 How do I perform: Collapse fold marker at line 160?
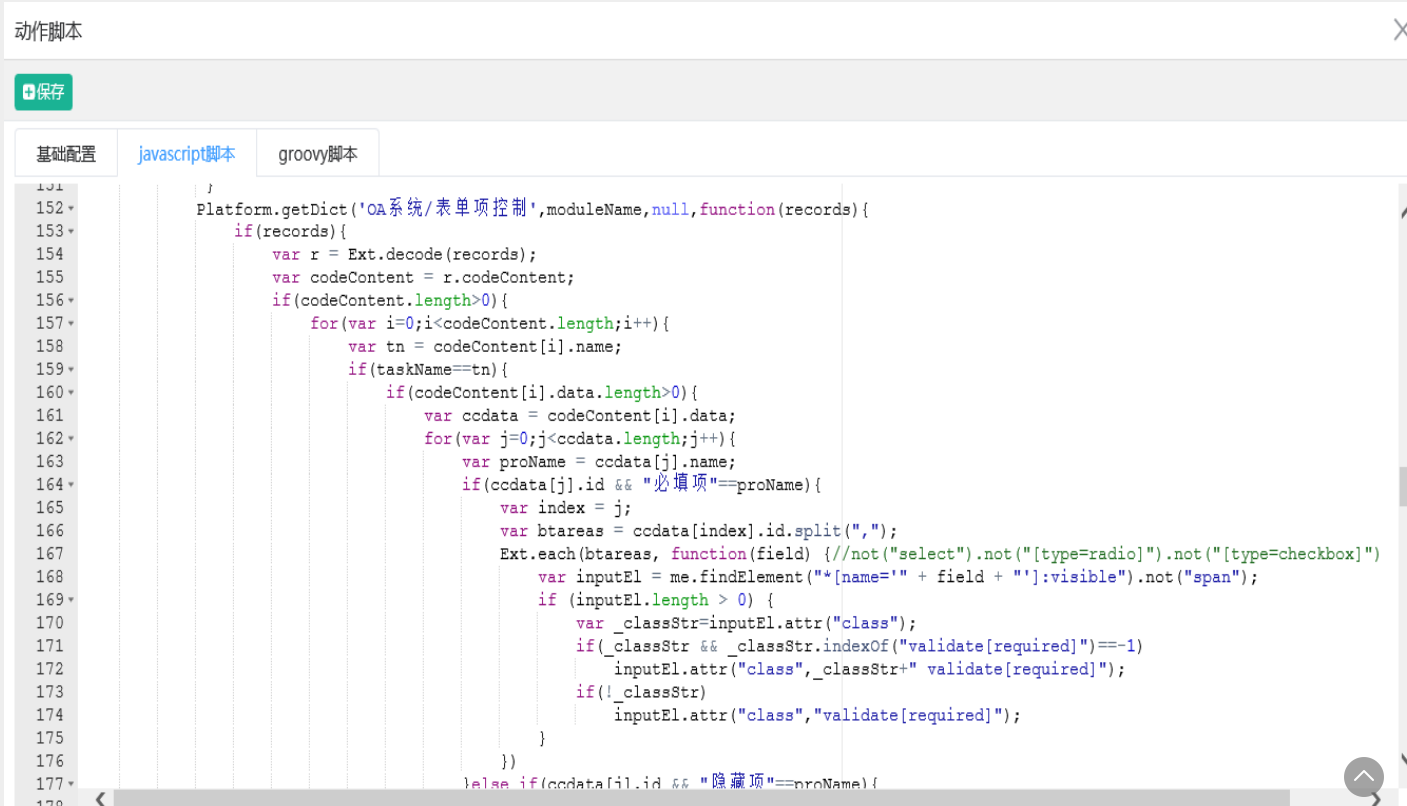coord(71,393)
